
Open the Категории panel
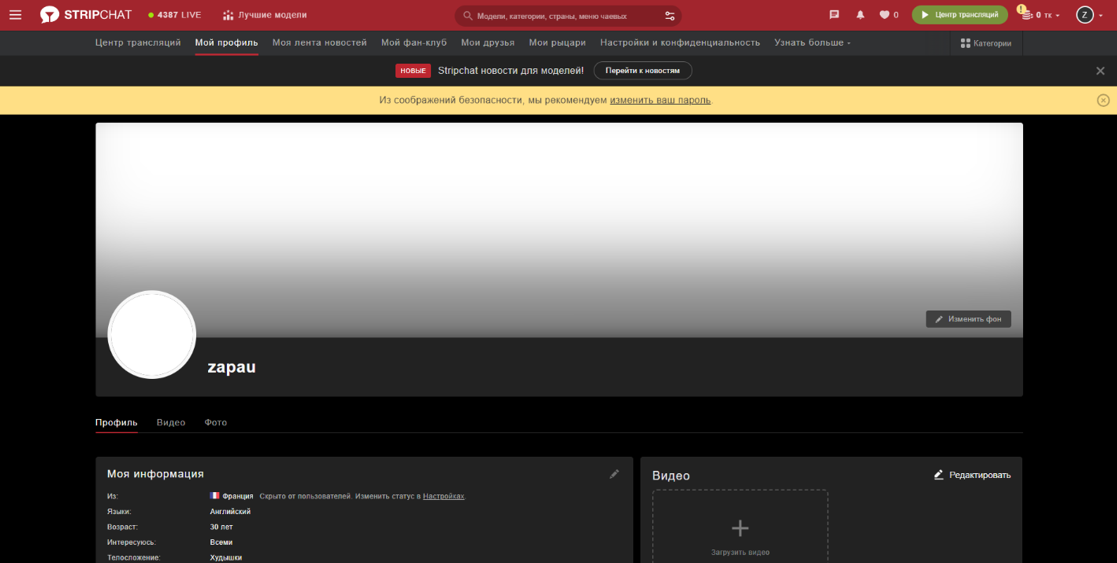click(x=986, y=43)
